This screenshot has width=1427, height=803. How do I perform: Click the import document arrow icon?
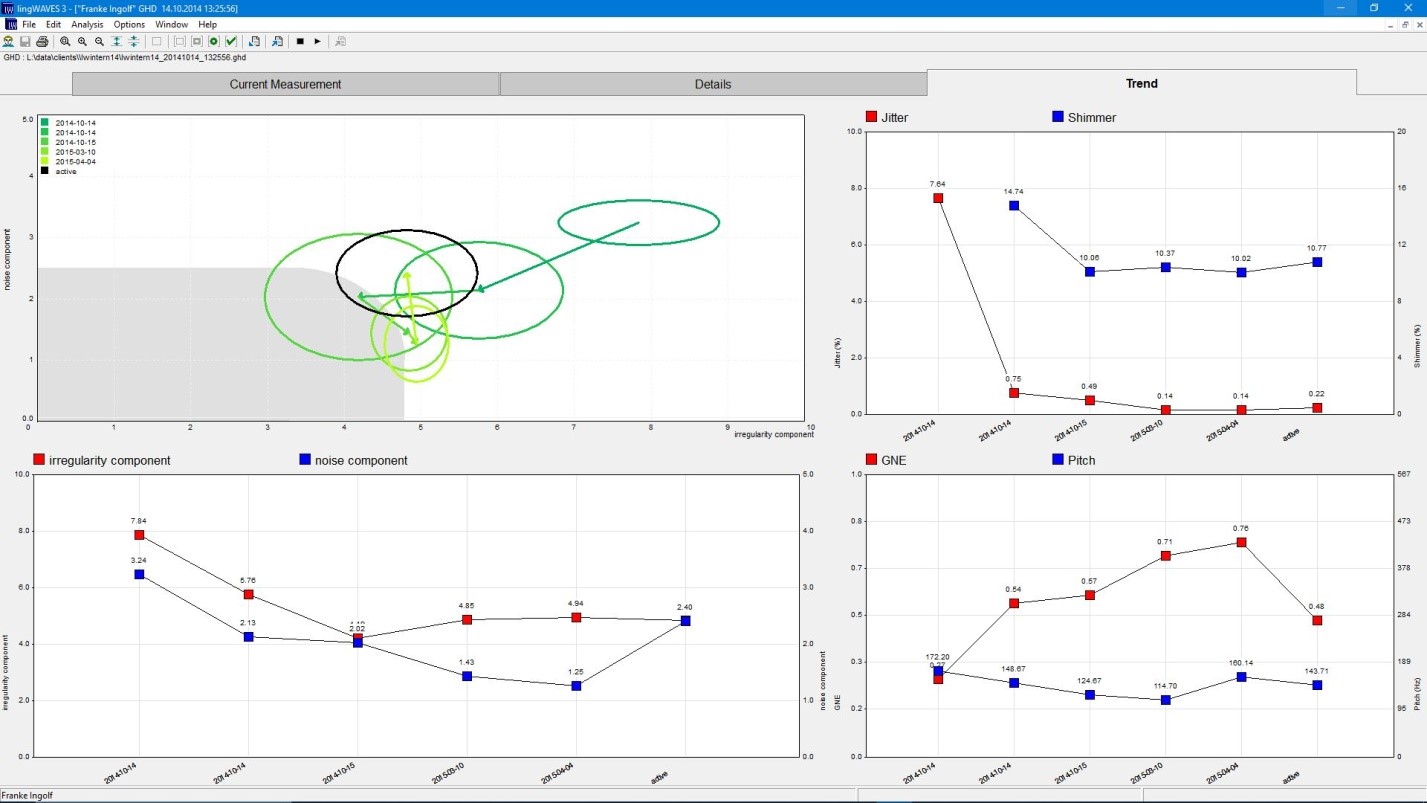(277, 41)
